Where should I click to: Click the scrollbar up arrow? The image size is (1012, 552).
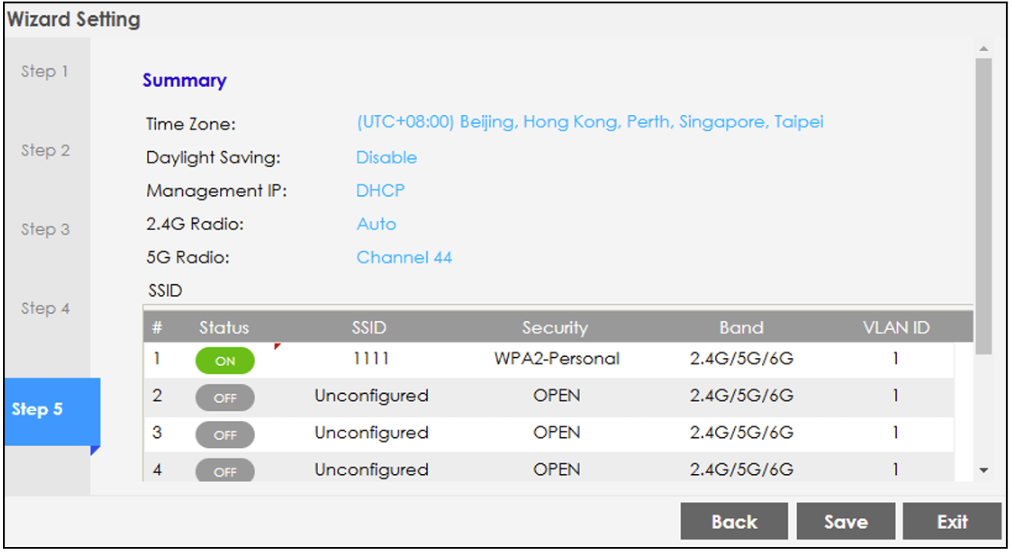tap(983, 49)
